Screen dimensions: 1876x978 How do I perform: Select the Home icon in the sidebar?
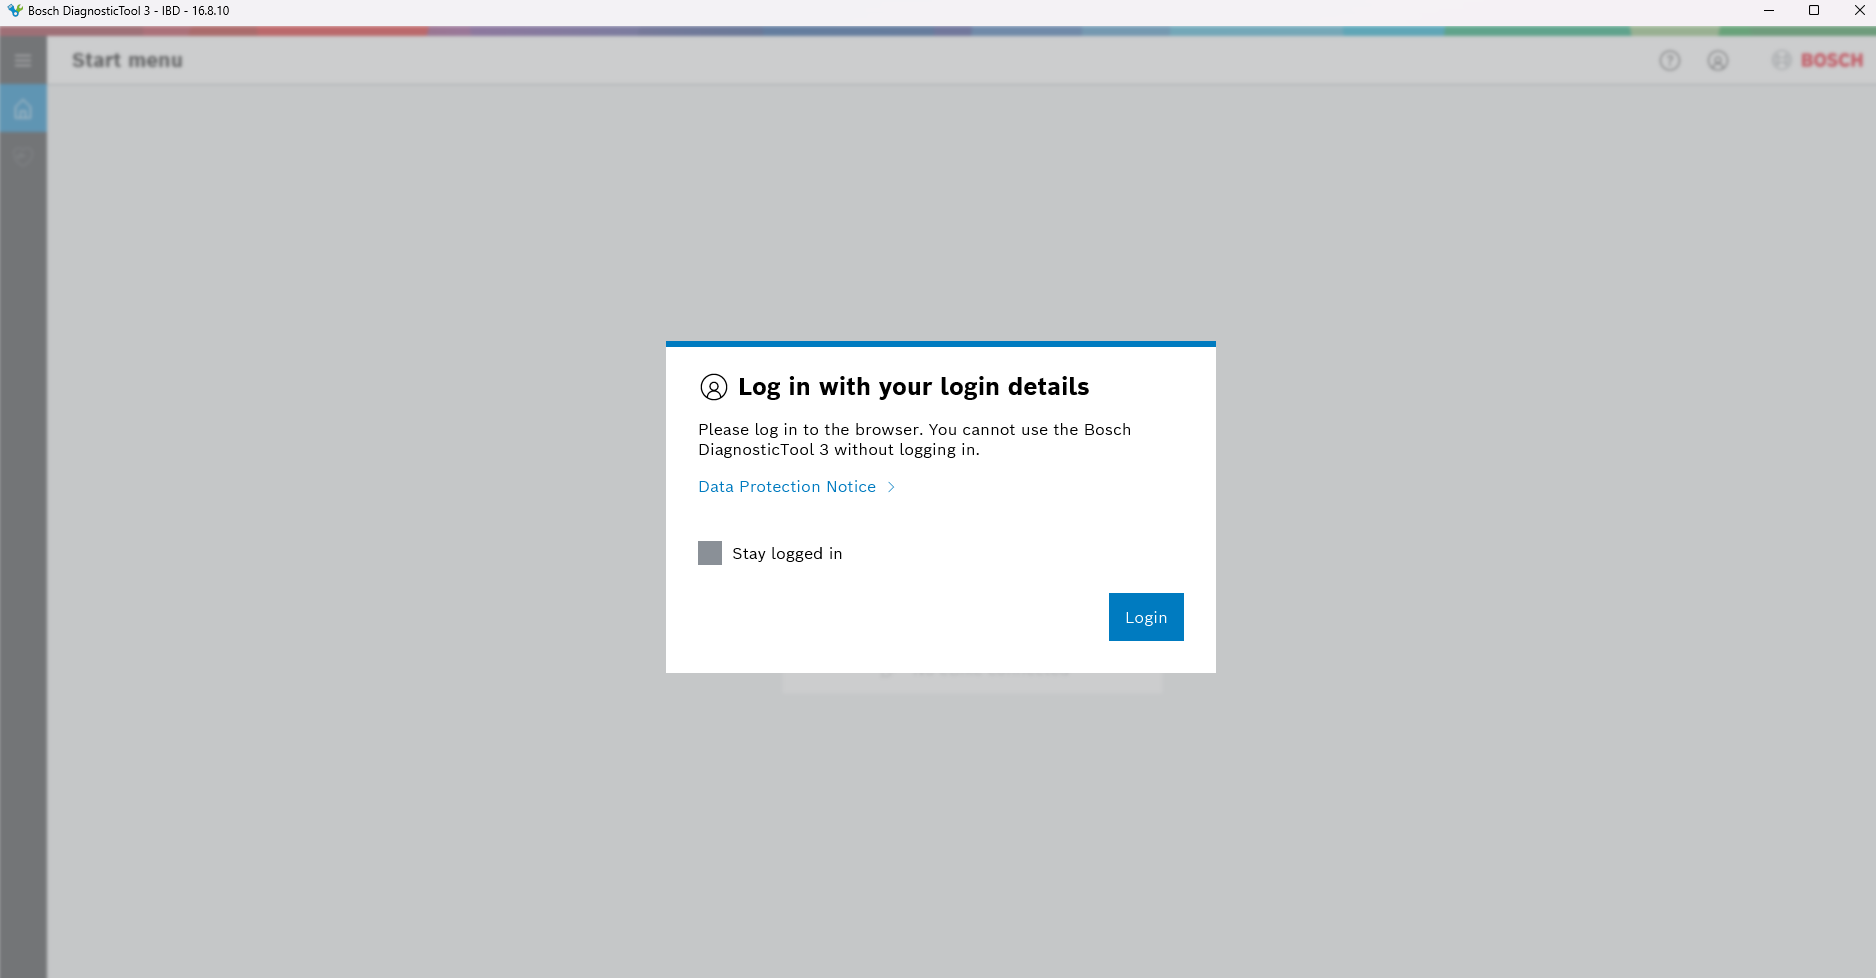[x=23, y=110]
